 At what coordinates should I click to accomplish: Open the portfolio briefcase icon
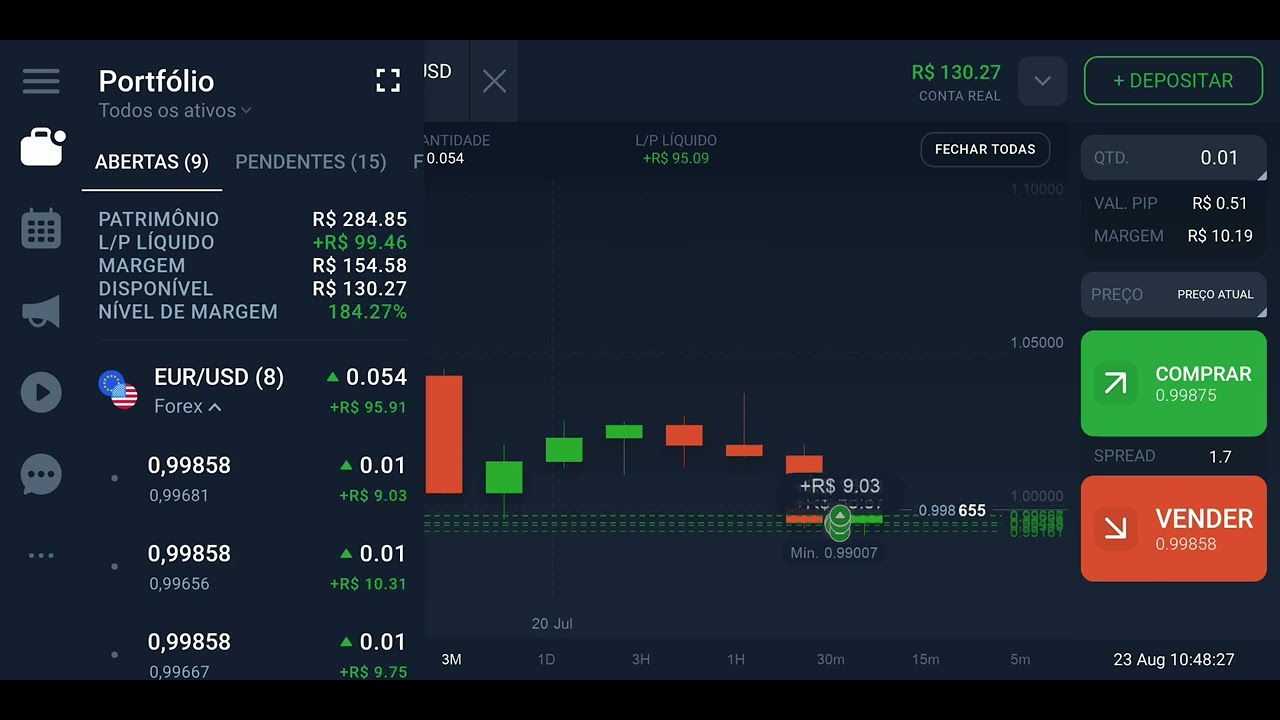43,148
